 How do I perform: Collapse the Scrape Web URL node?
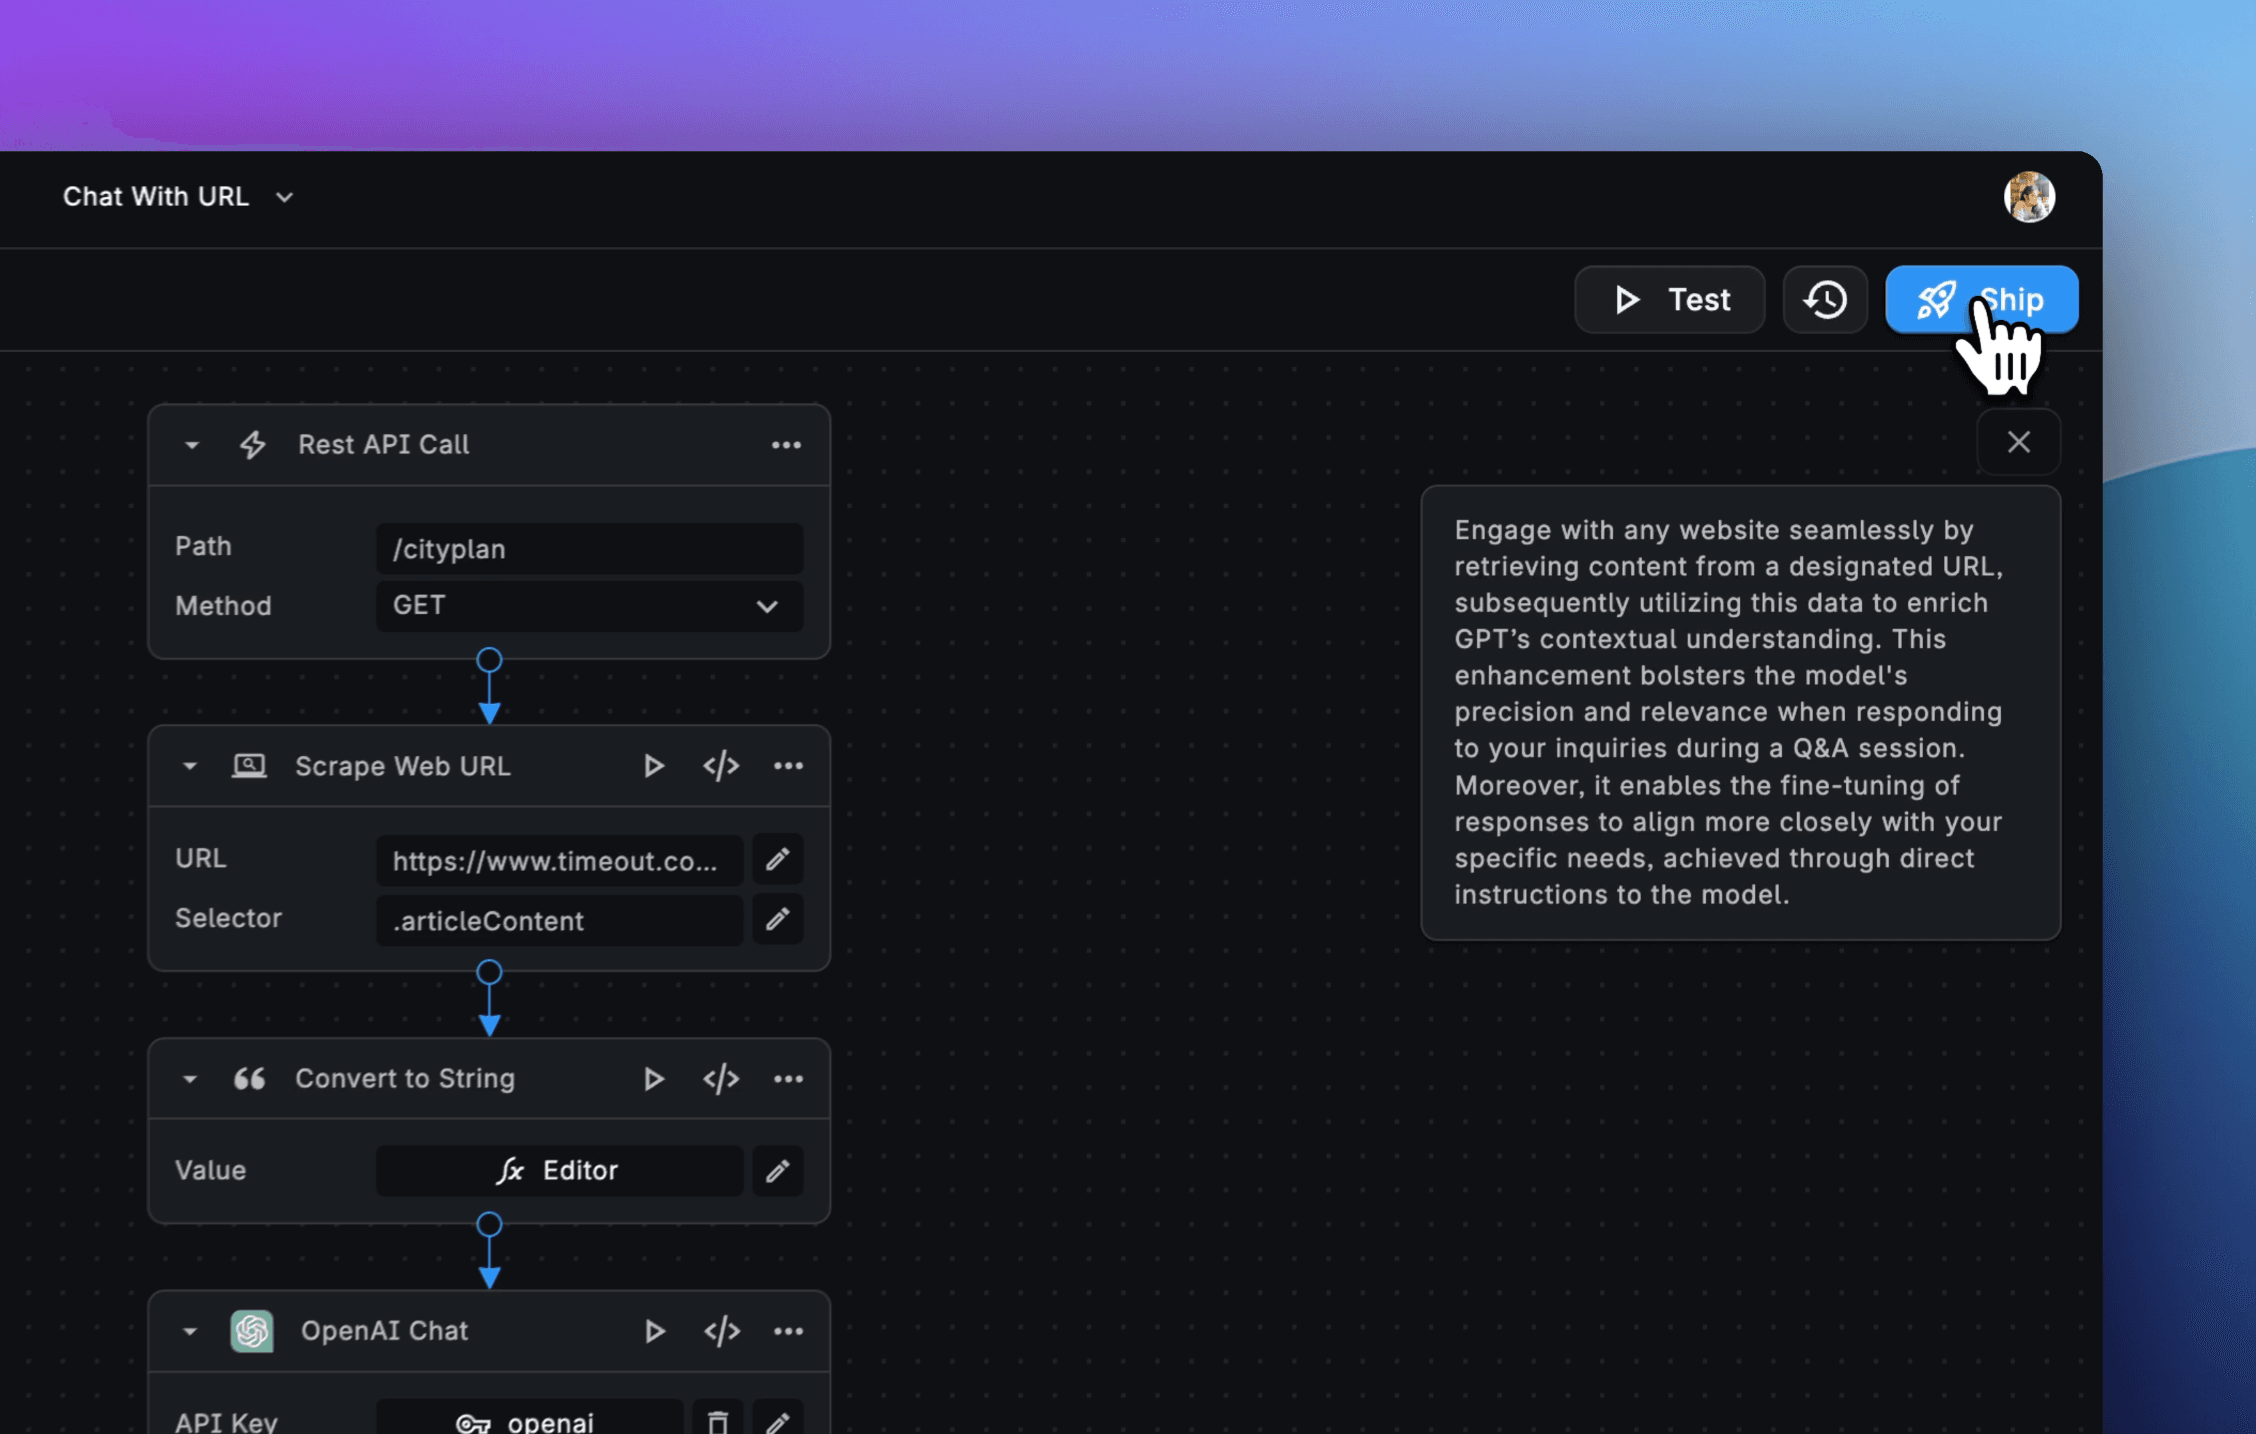tap(189, 766)
